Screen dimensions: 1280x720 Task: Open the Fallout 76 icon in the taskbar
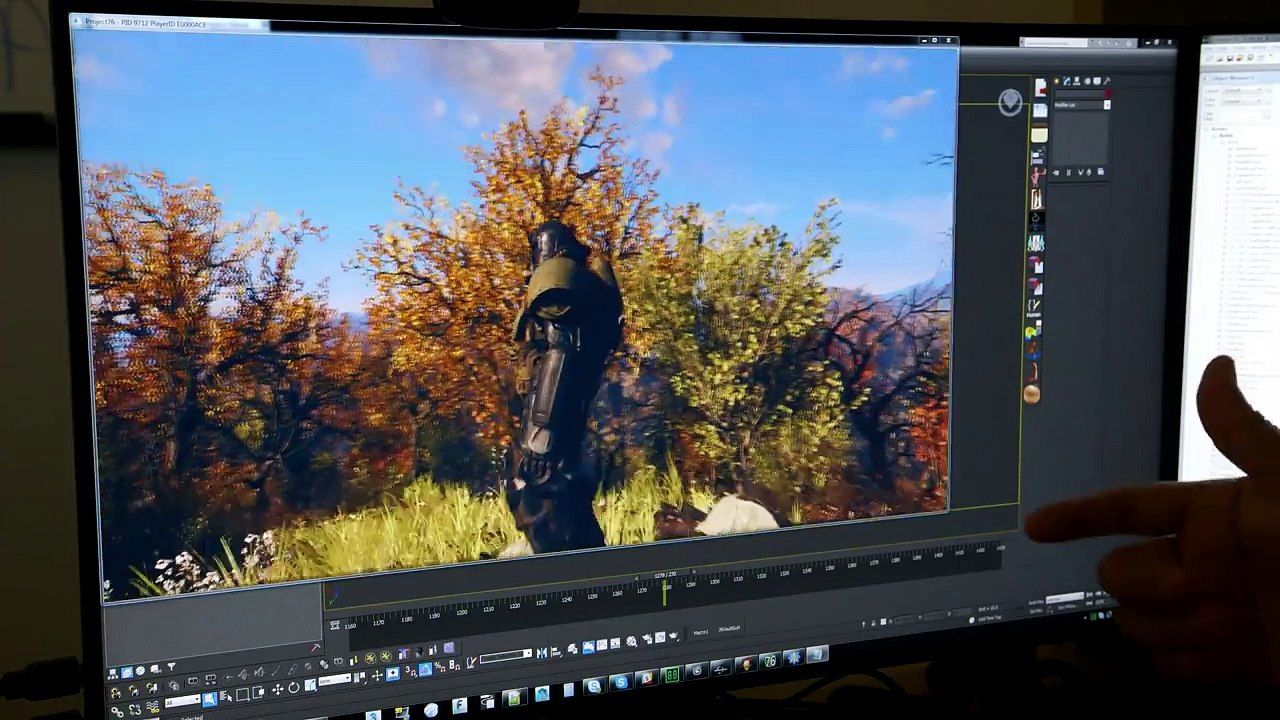768,661
